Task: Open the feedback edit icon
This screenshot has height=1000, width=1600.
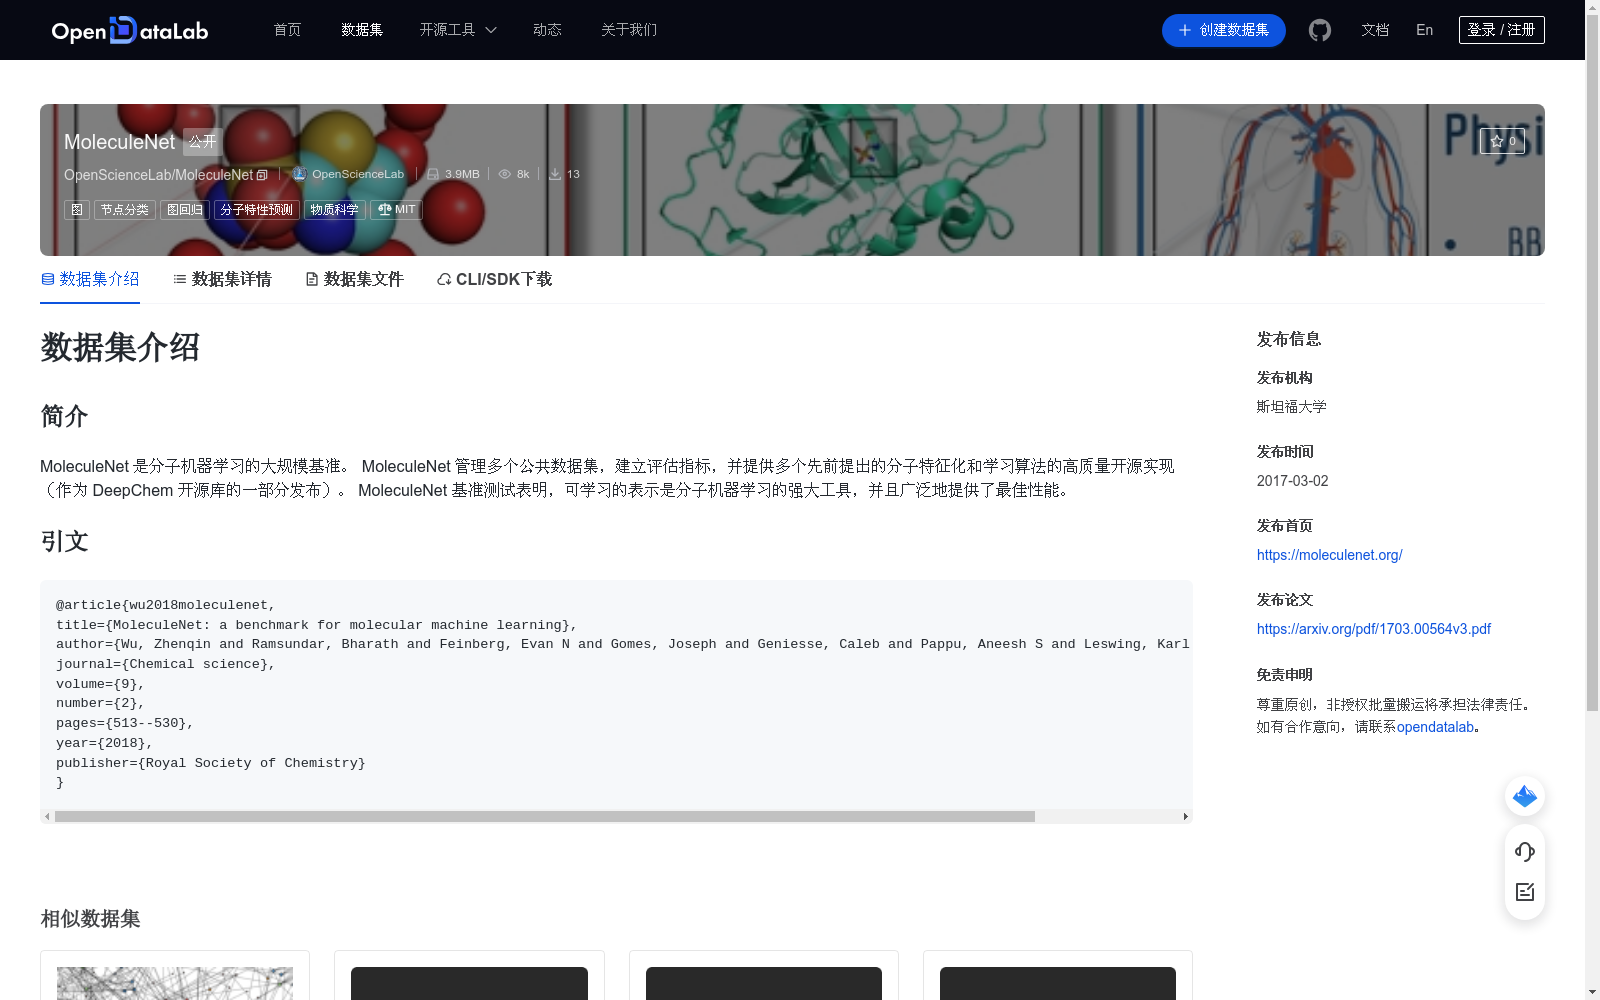Action: (1525, 892)
